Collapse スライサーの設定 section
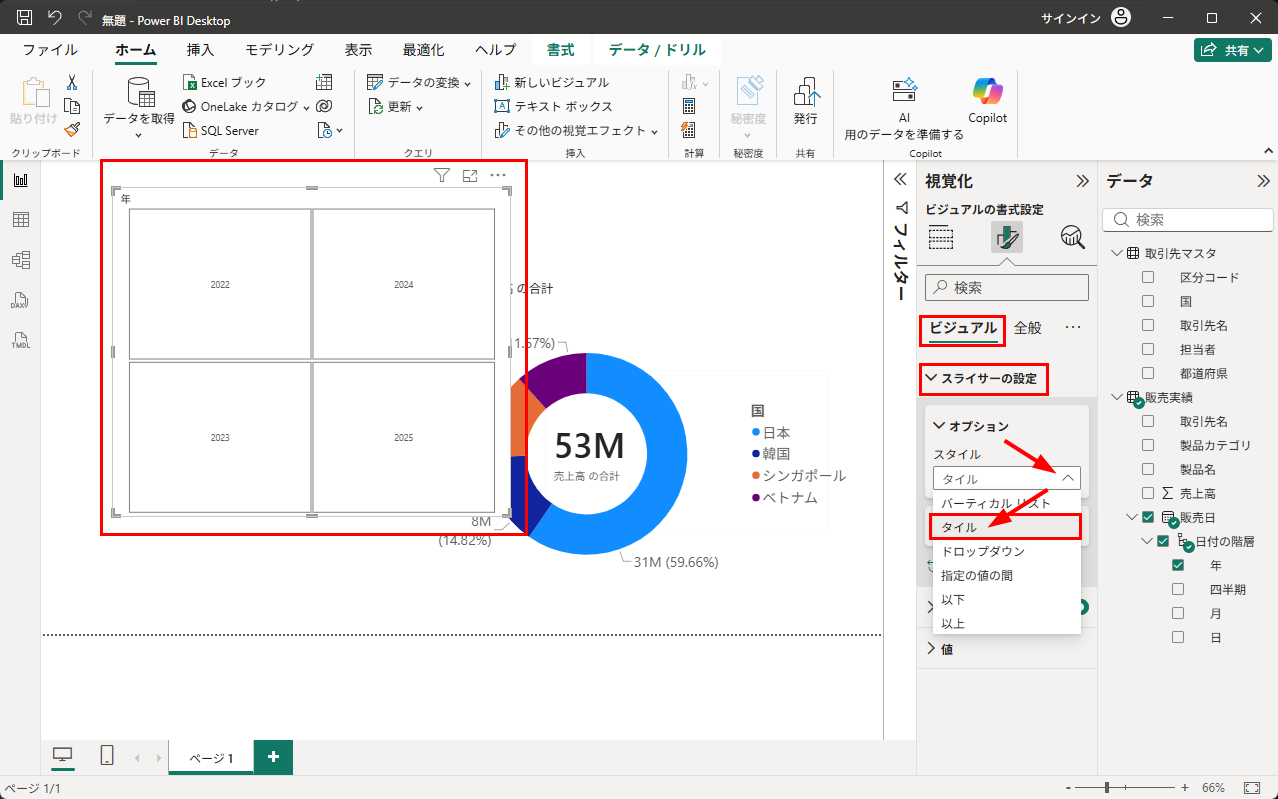 pos(931,379)
